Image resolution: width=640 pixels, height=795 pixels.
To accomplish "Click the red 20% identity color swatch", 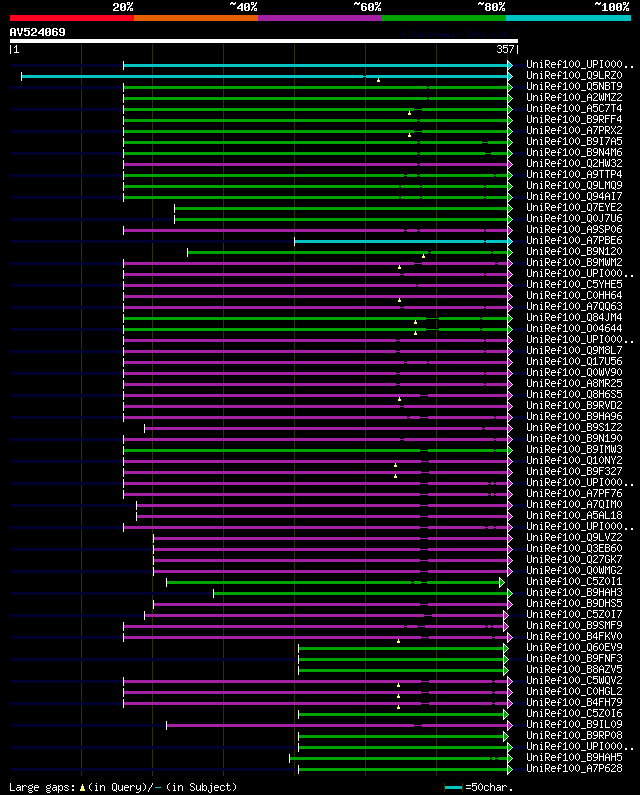I will tap(72, 18).
